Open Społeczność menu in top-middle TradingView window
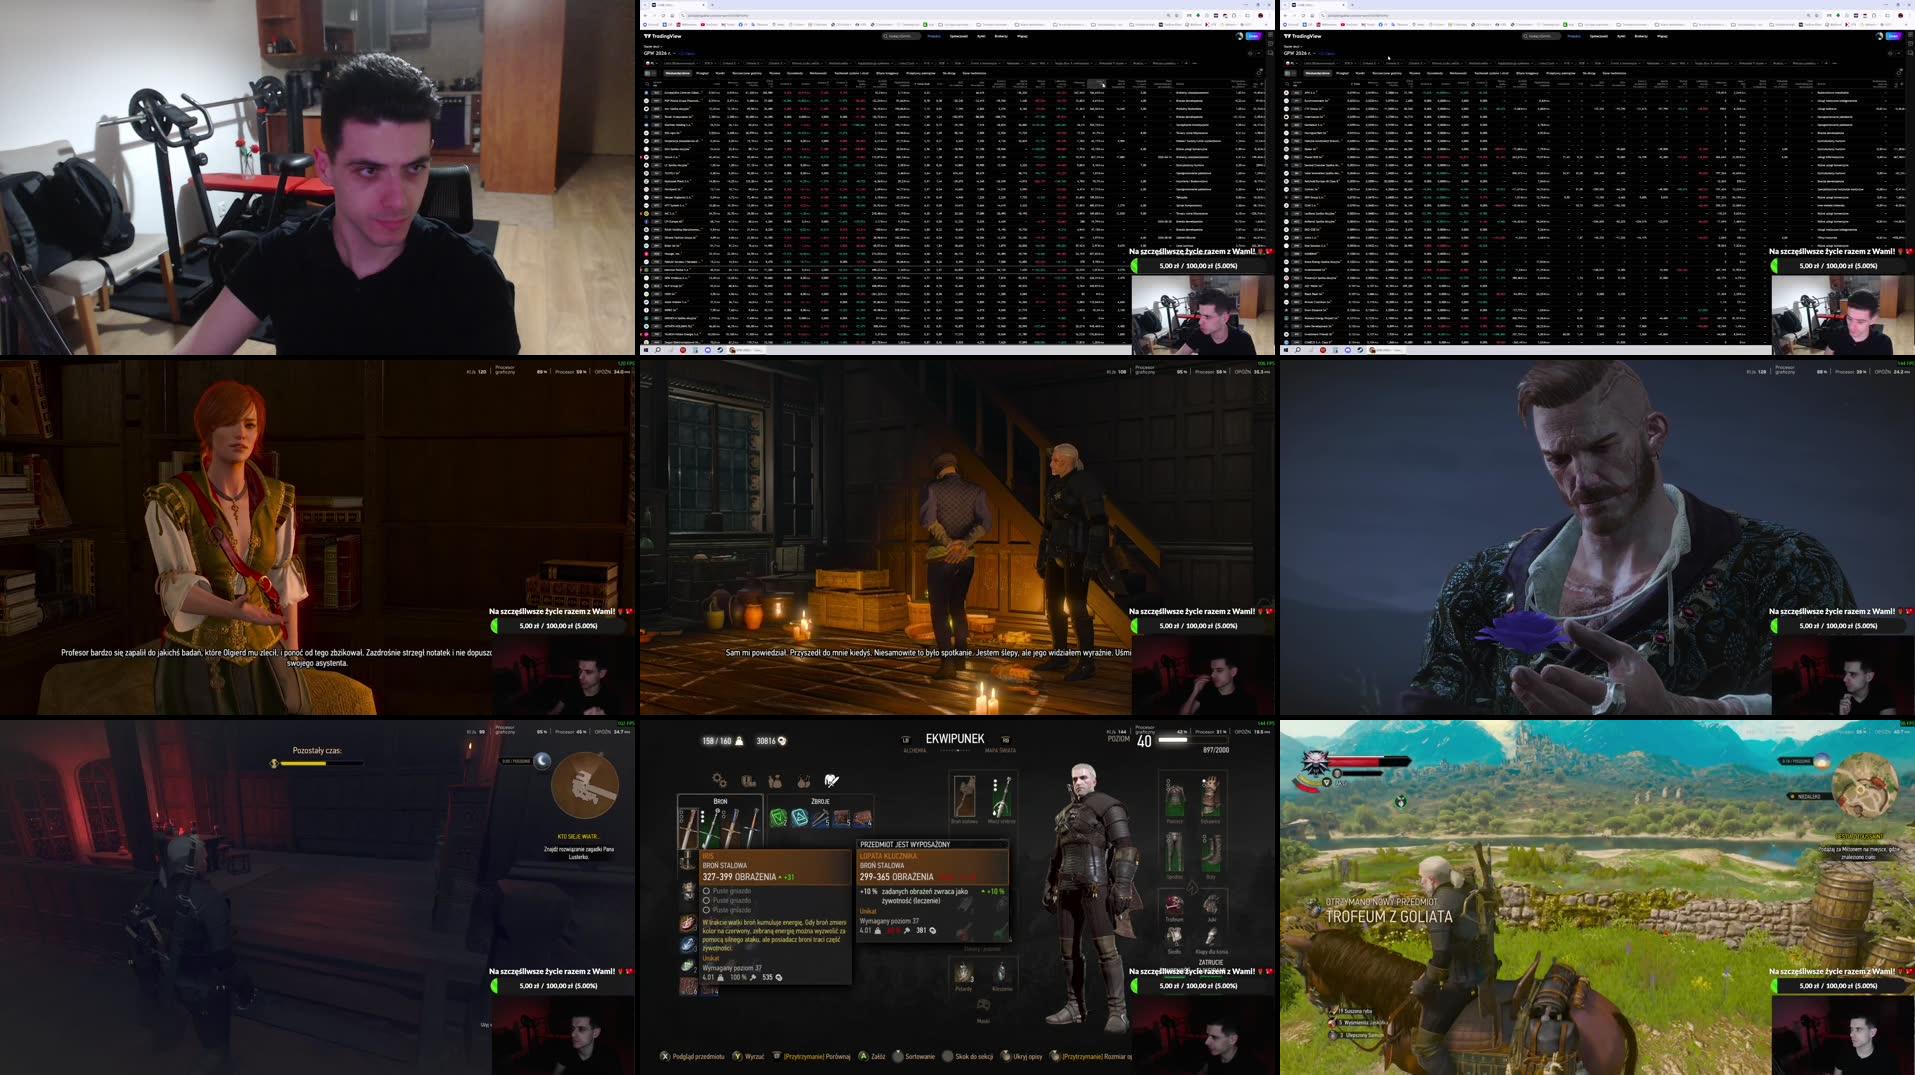This screenshot has width=1915, height=1075. pos(958,36)
